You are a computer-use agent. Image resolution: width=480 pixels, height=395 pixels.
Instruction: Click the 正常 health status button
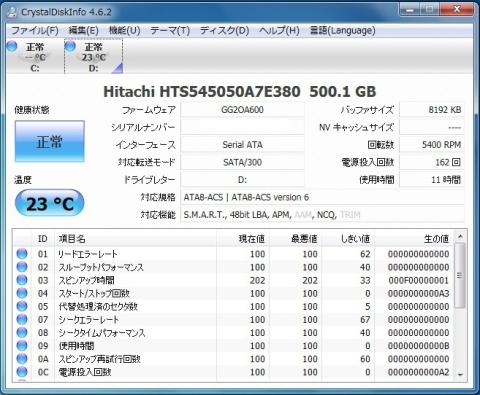pyautogui.click(x=50, y=141)
